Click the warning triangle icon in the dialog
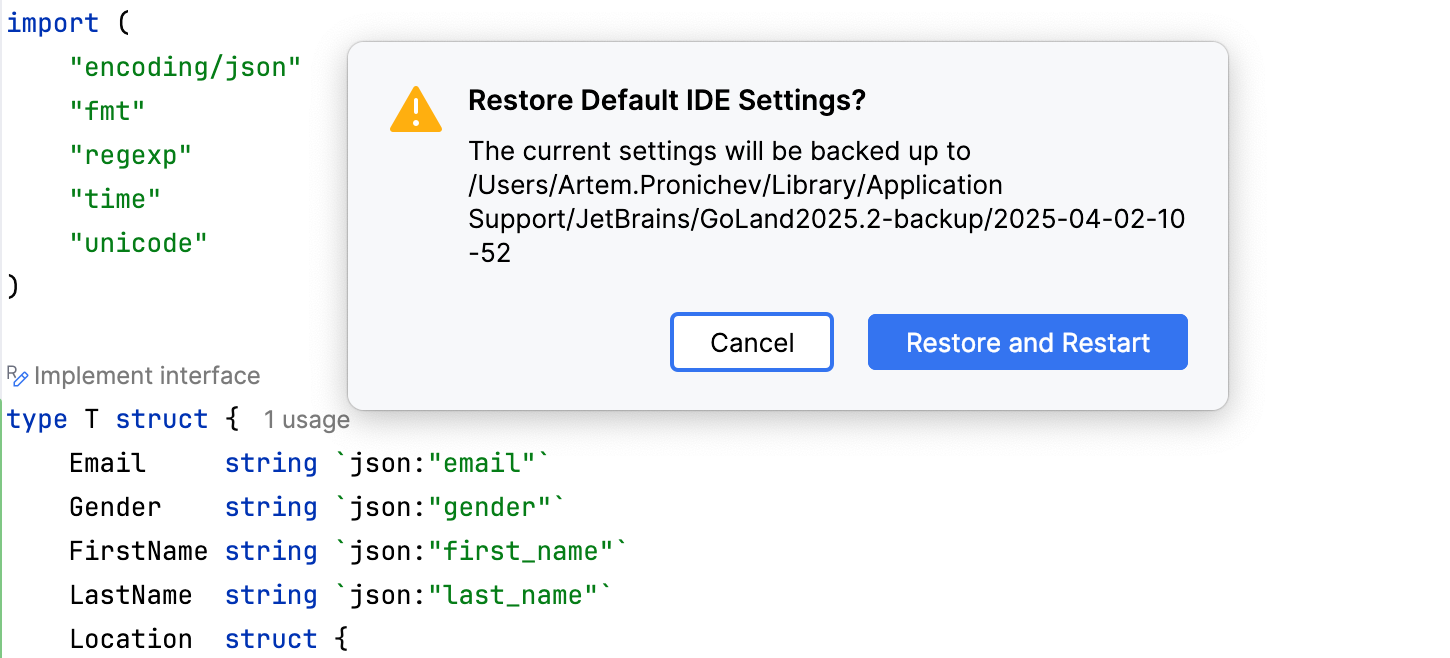Screen dimensions: 1450x658 [416, 106]
